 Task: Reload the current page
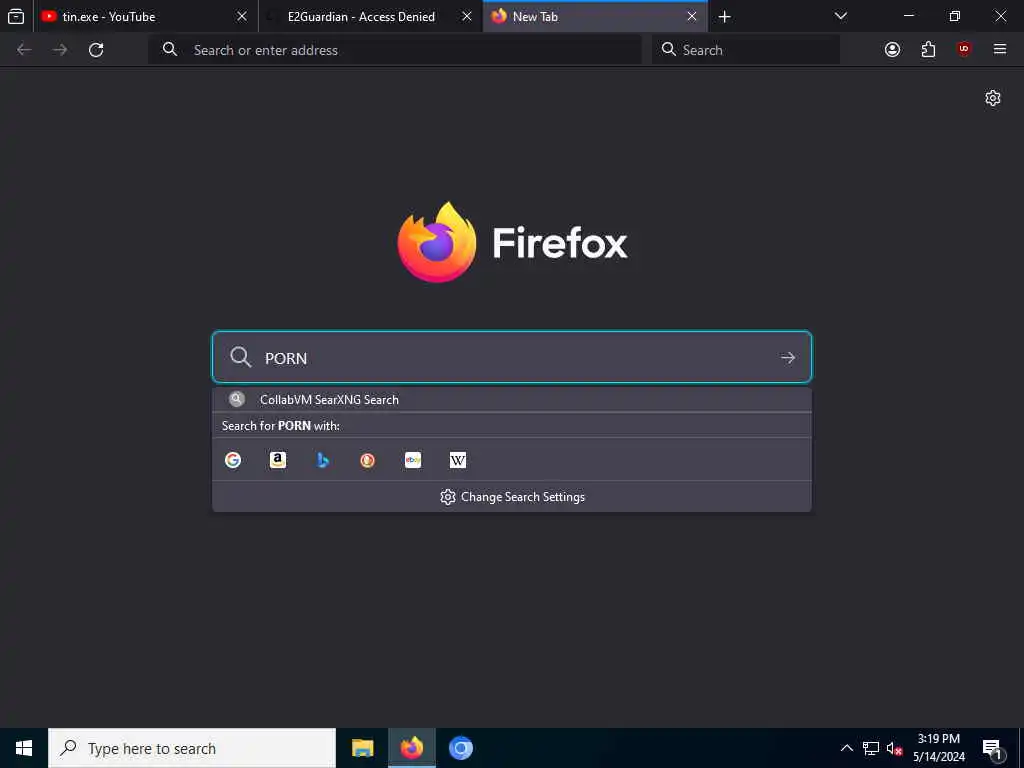(x=96, y=50)
